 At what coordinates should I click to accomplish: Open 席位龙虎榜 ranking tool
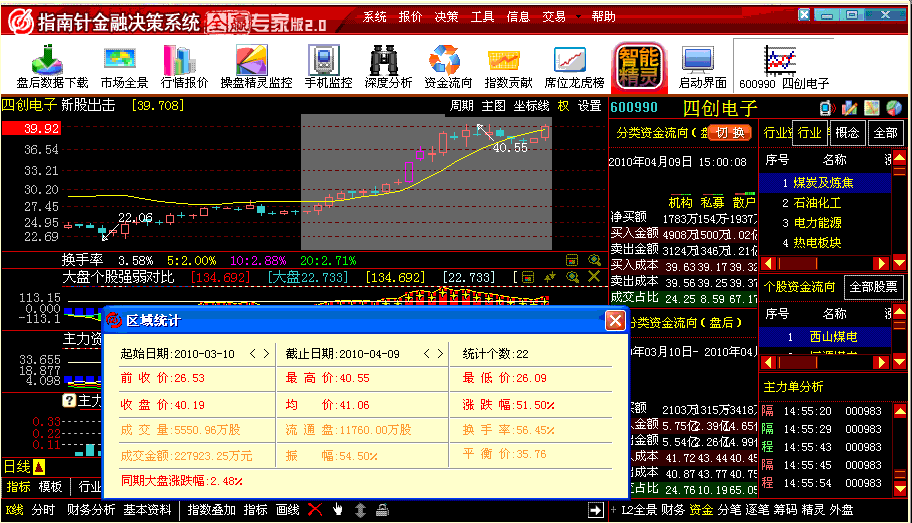[x=574, y=67]
